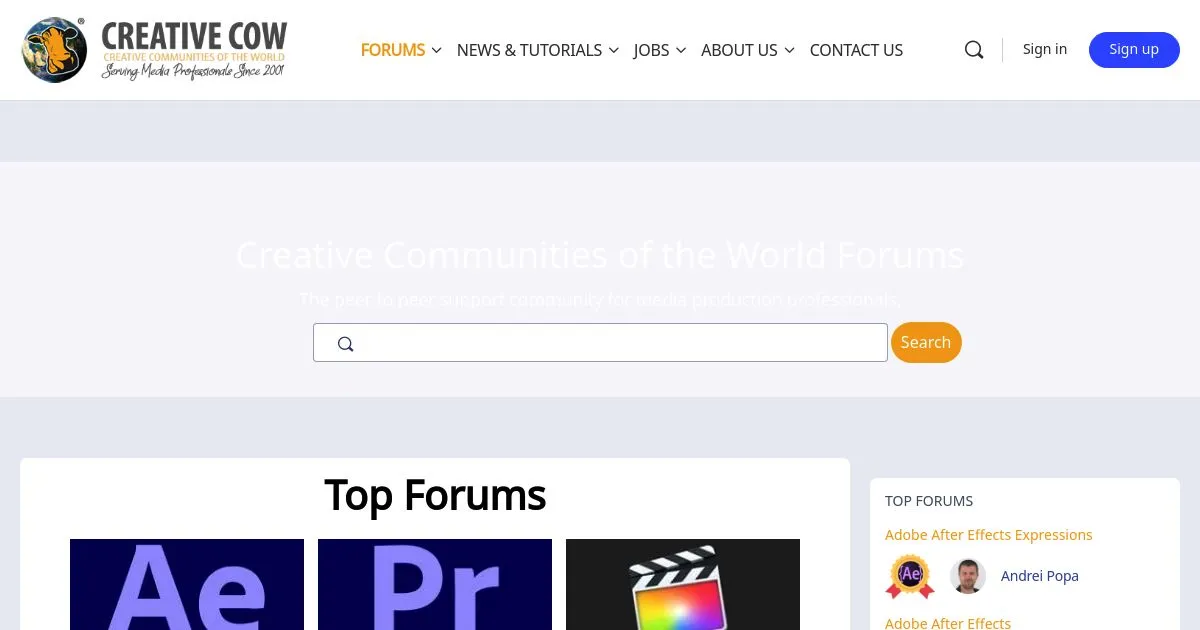
Task: Go to Contact Us page
Action: 856,50
